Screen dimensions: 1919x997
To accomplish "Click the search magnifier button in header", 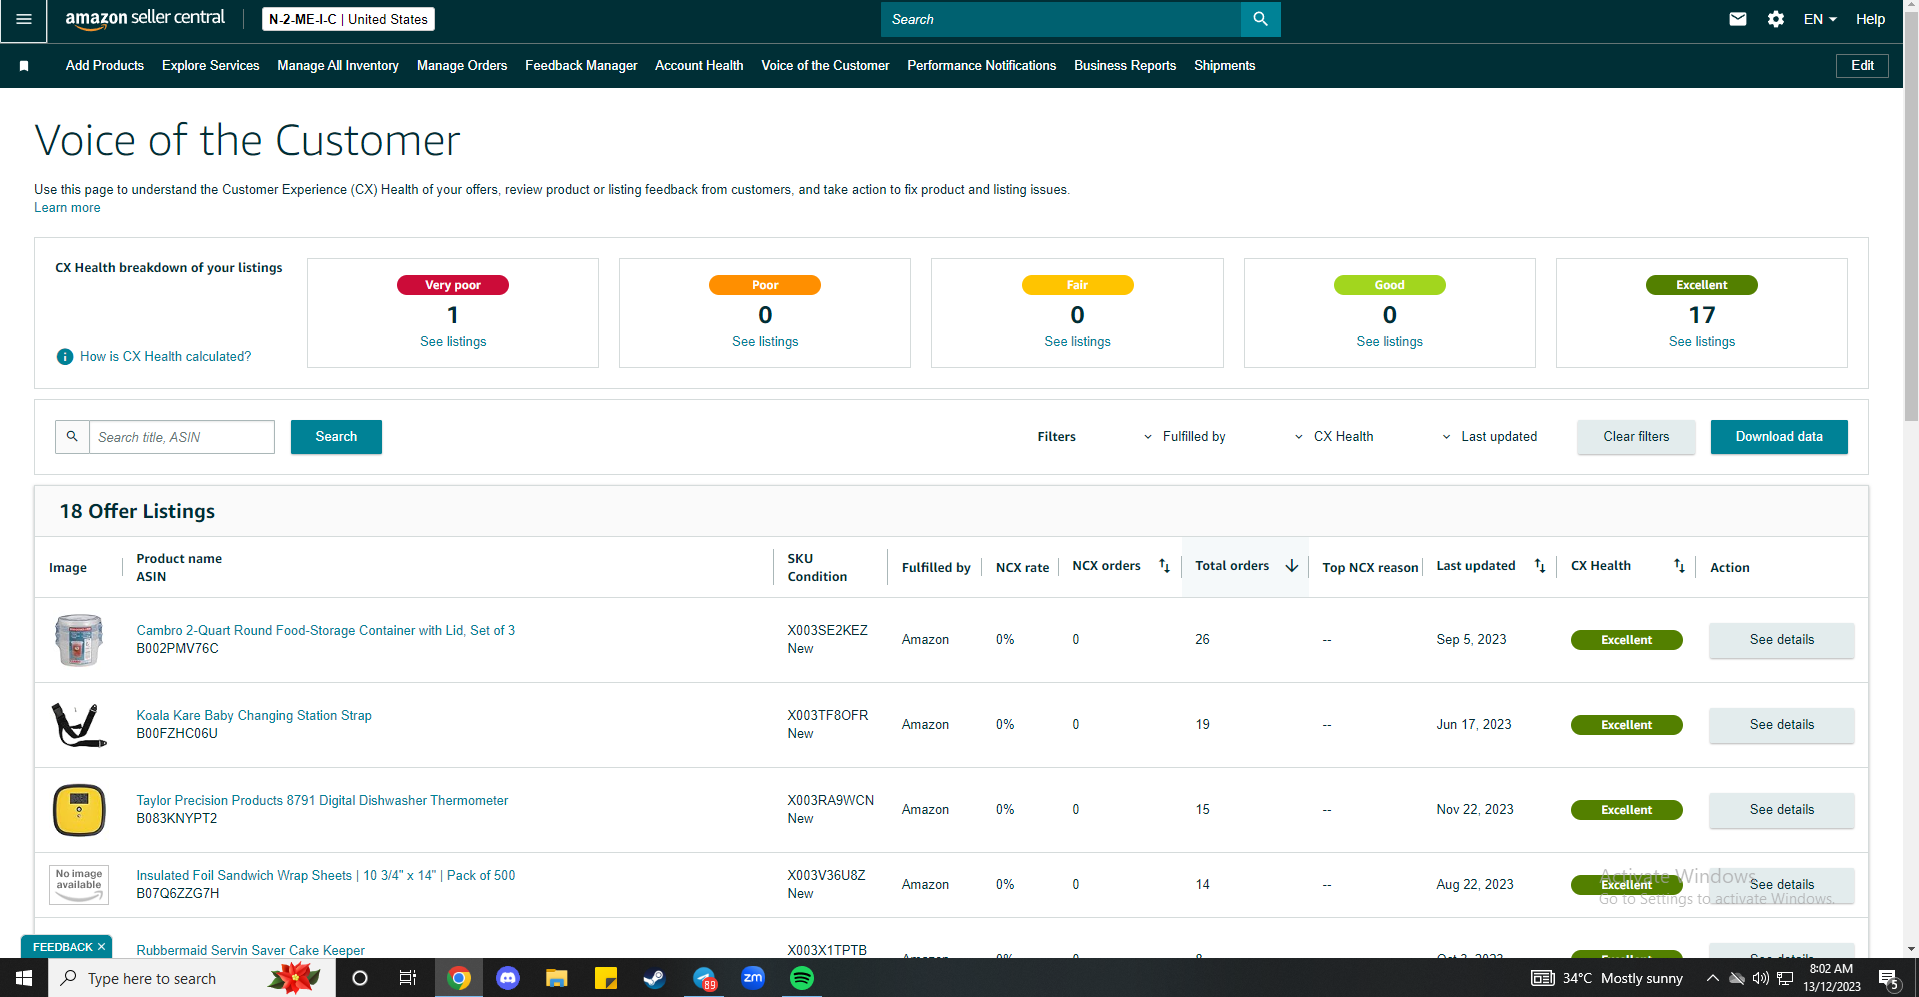I will 1260,19.
